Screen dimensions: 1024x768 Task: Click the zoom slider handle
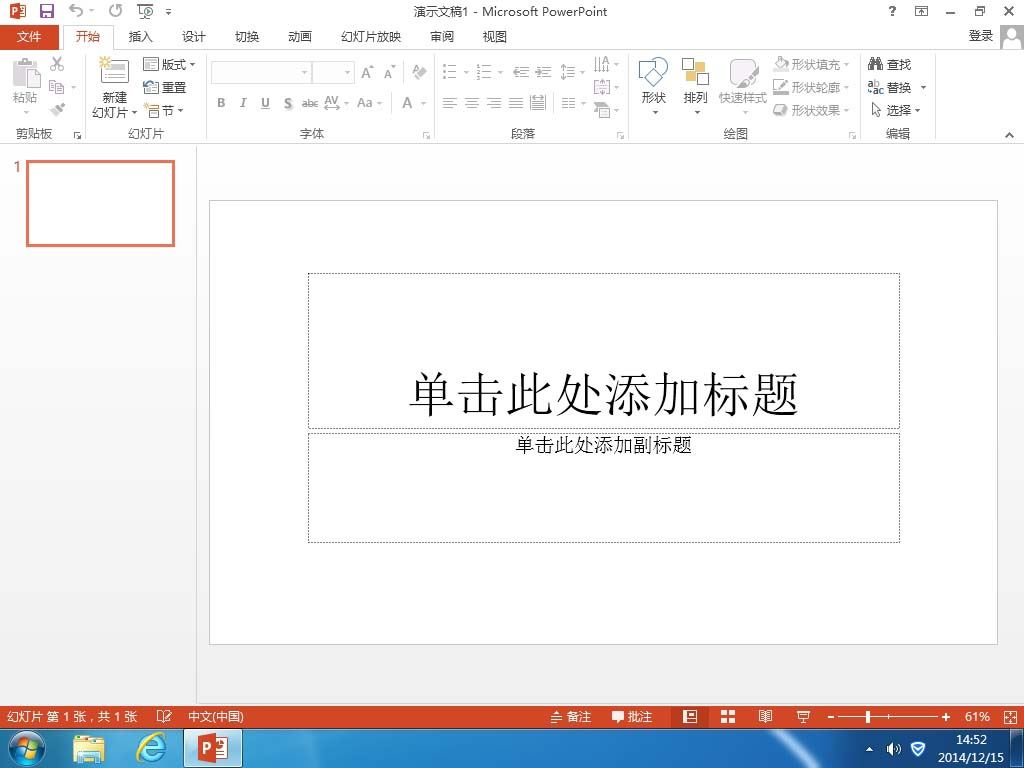pos(868,717)
